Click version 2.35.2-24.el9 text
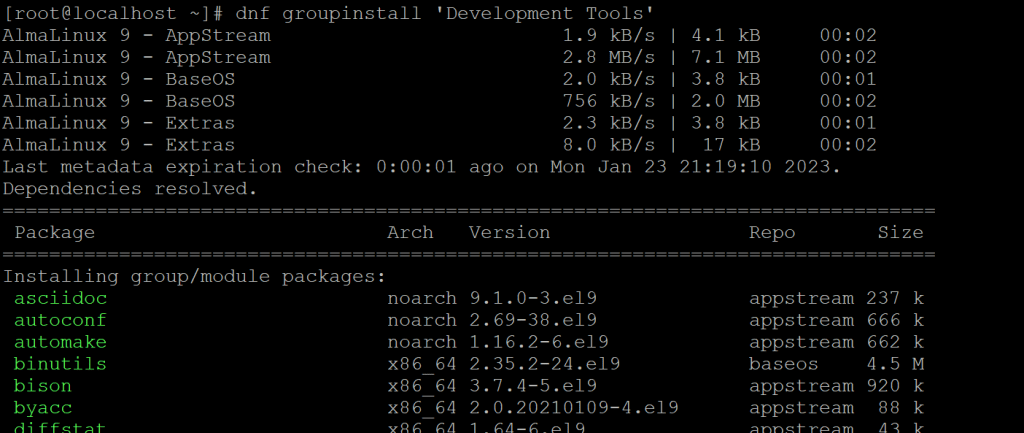The height and width of the screenshot is (433, 1024). [x=545, y=364]
